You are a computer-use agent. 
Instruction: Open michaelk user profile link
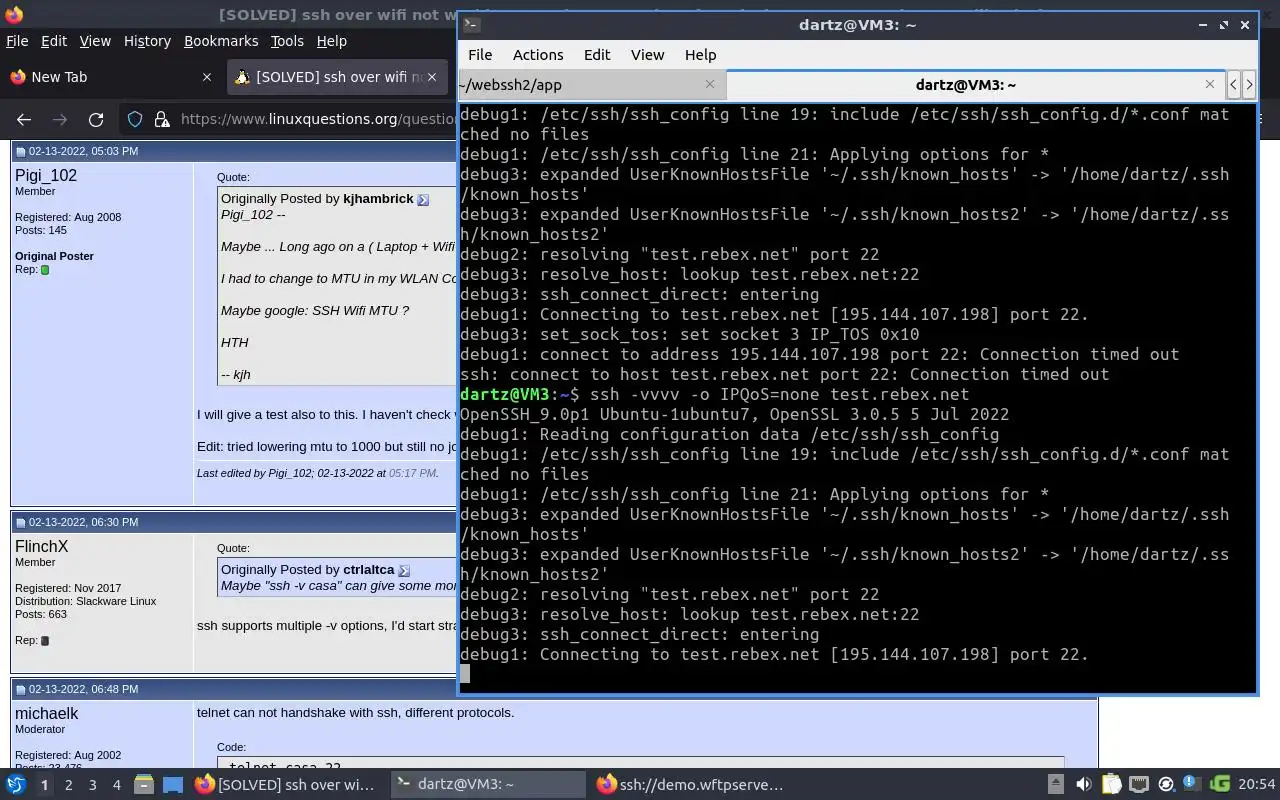(46, 713)
